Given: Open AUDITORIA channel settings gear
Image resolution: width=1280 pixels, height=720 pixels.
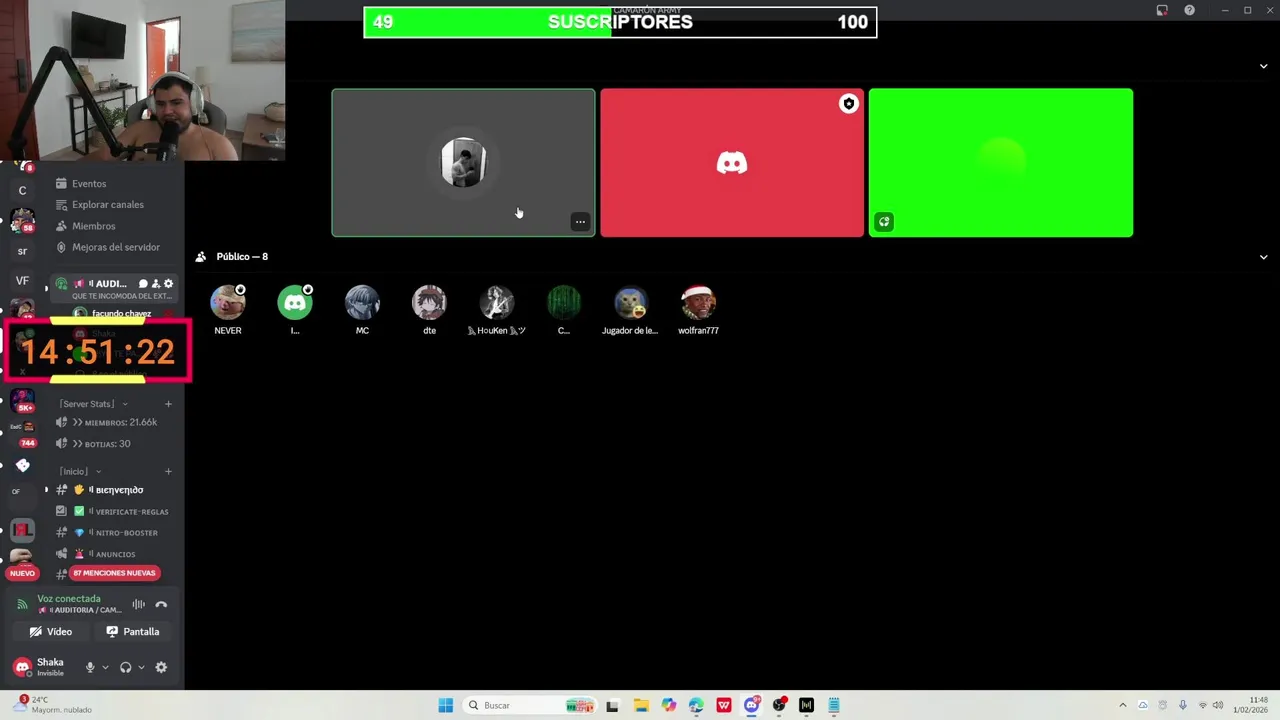Looking at the screenshot, I should click(x=168, y=284).
